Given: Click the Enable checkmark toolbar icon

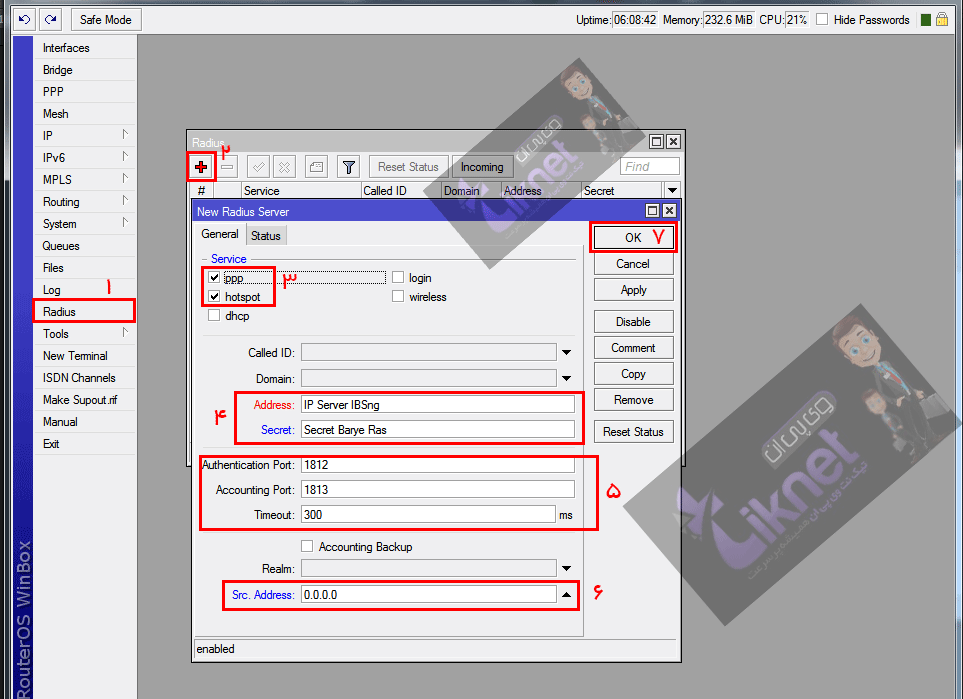Looking at the screenshot, I should 257,167.
